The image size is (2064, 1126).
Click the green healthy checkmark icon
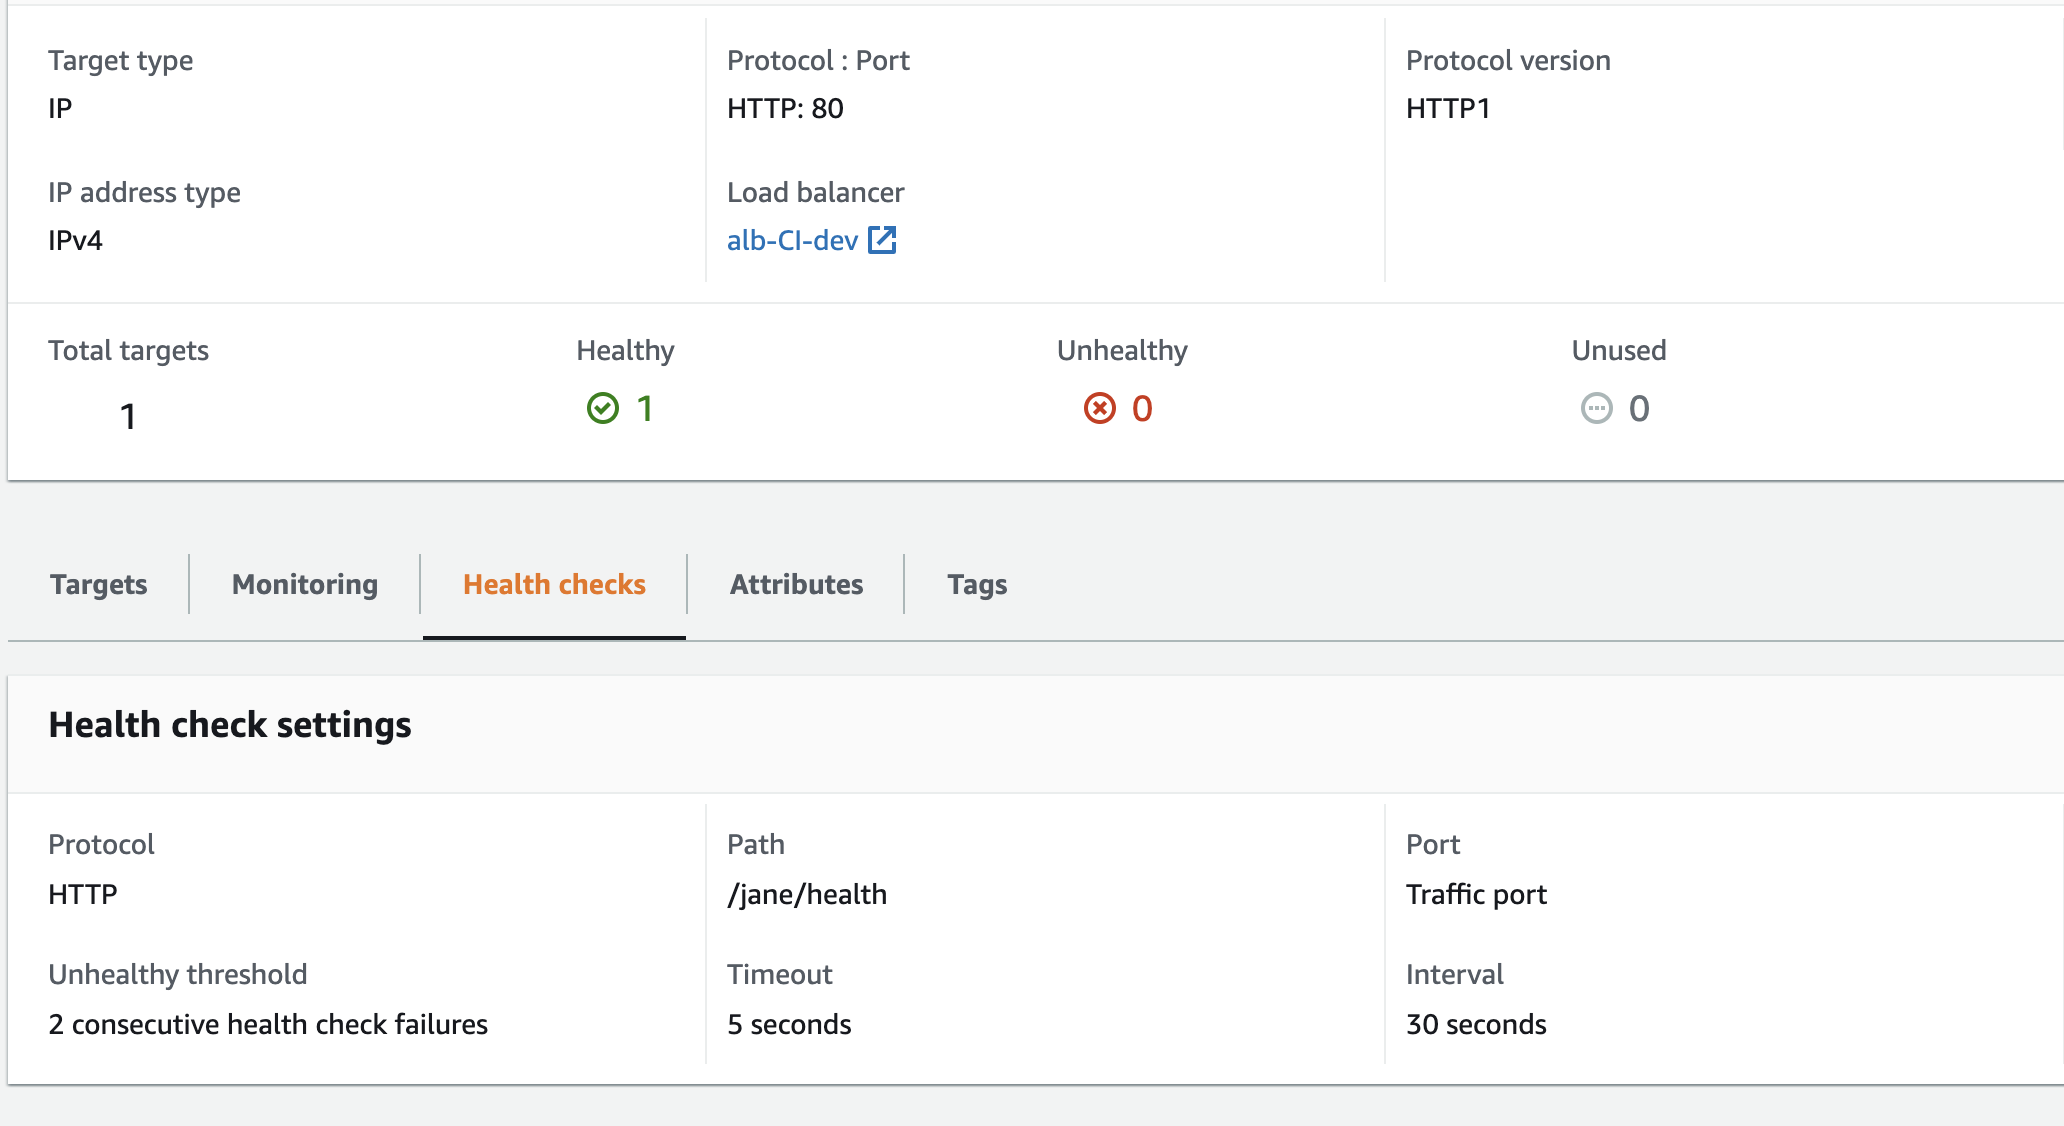coord(603,408)
